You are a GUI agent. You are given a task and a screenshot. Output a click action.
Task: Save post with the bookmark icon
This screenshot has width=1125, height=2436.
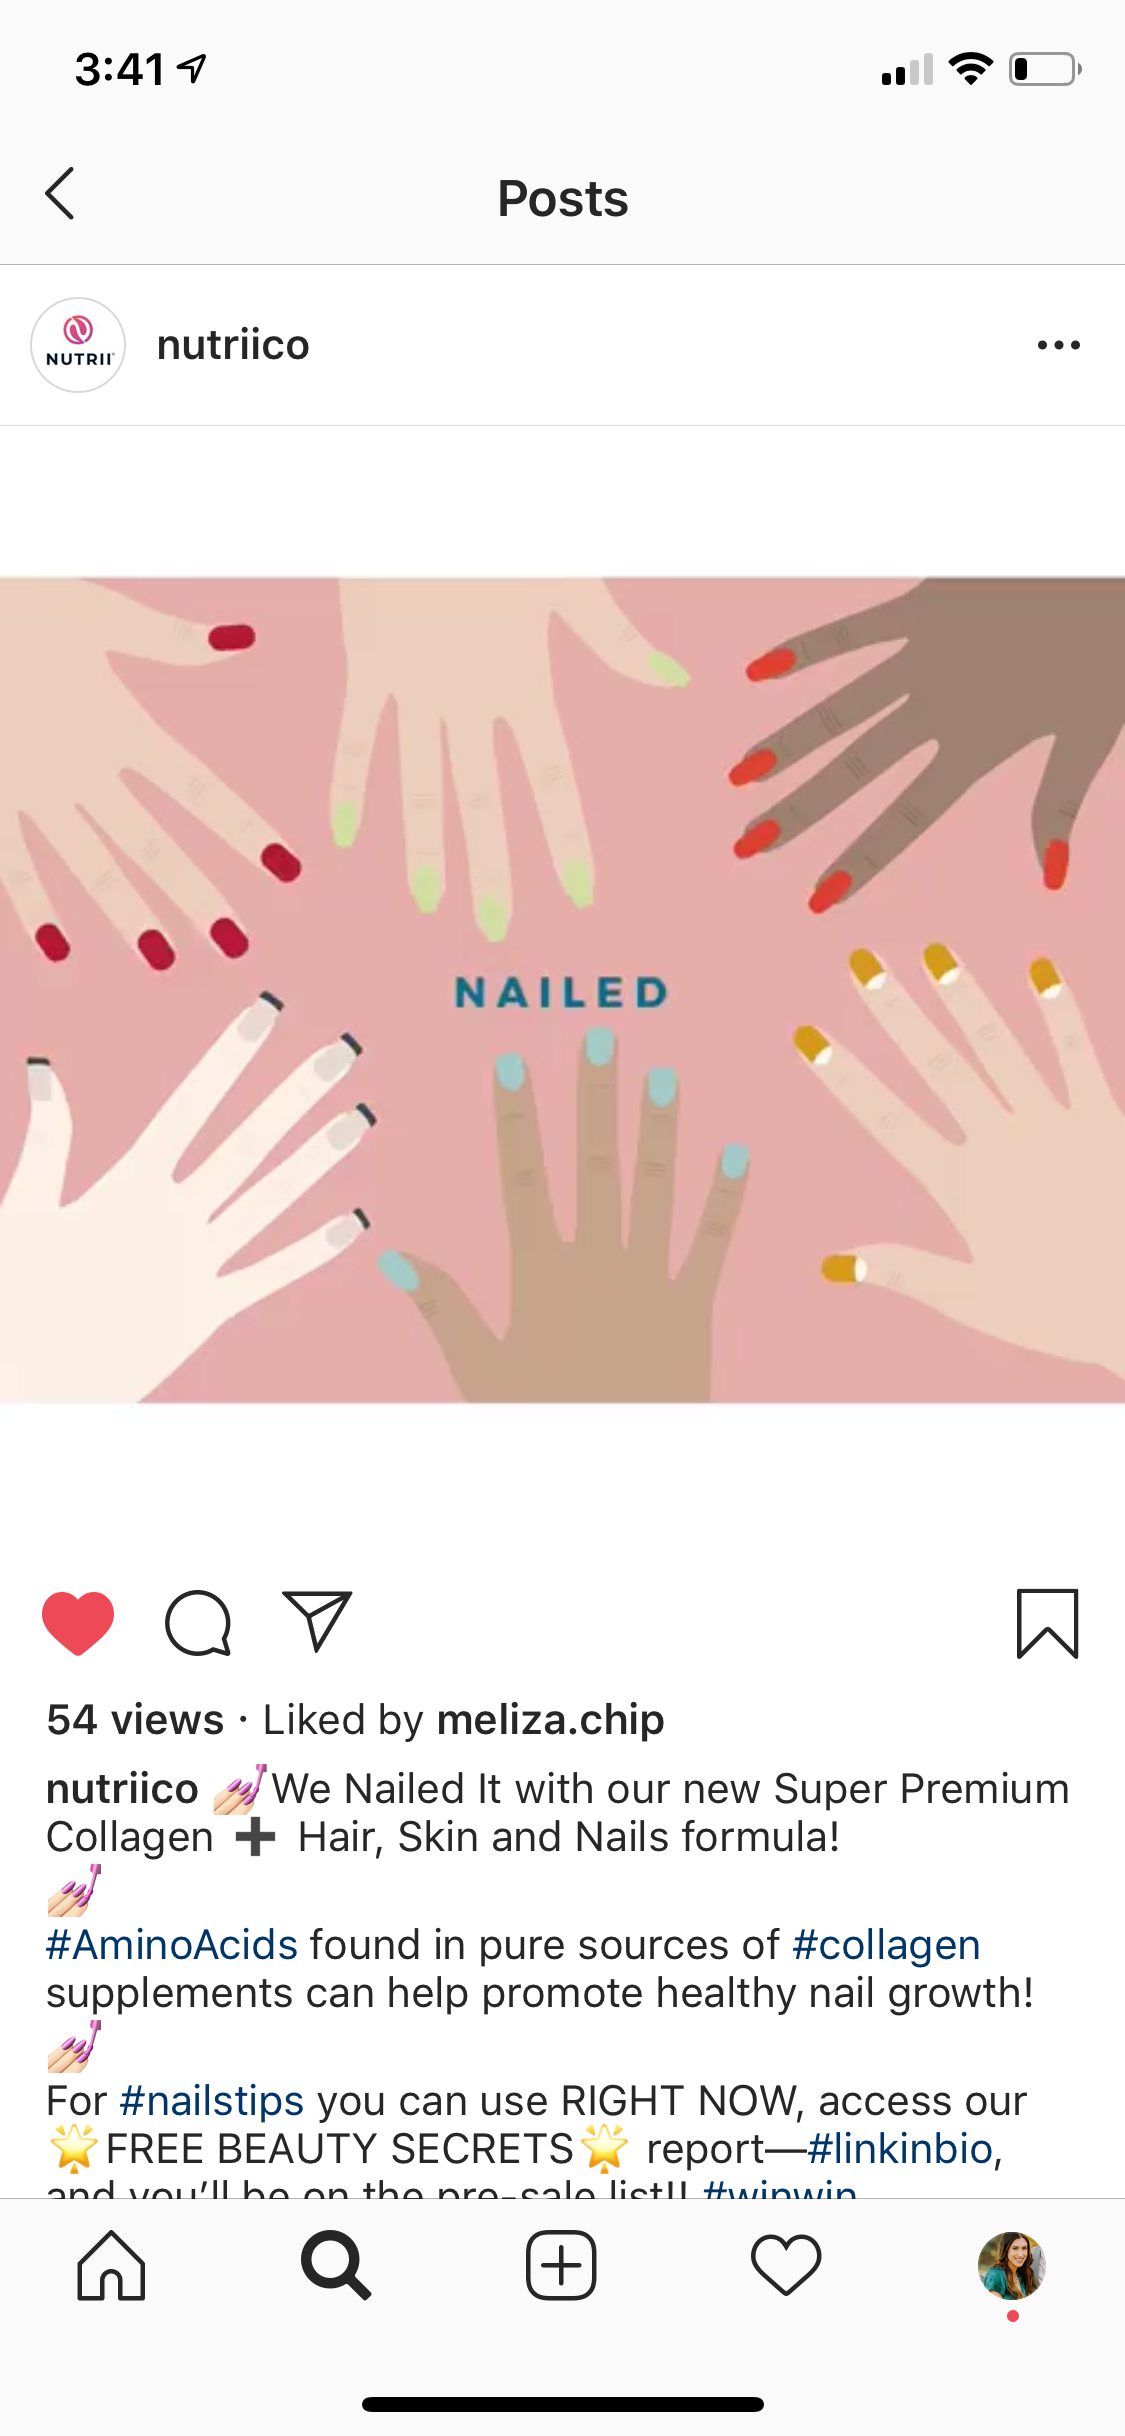click(1047, 1623)
